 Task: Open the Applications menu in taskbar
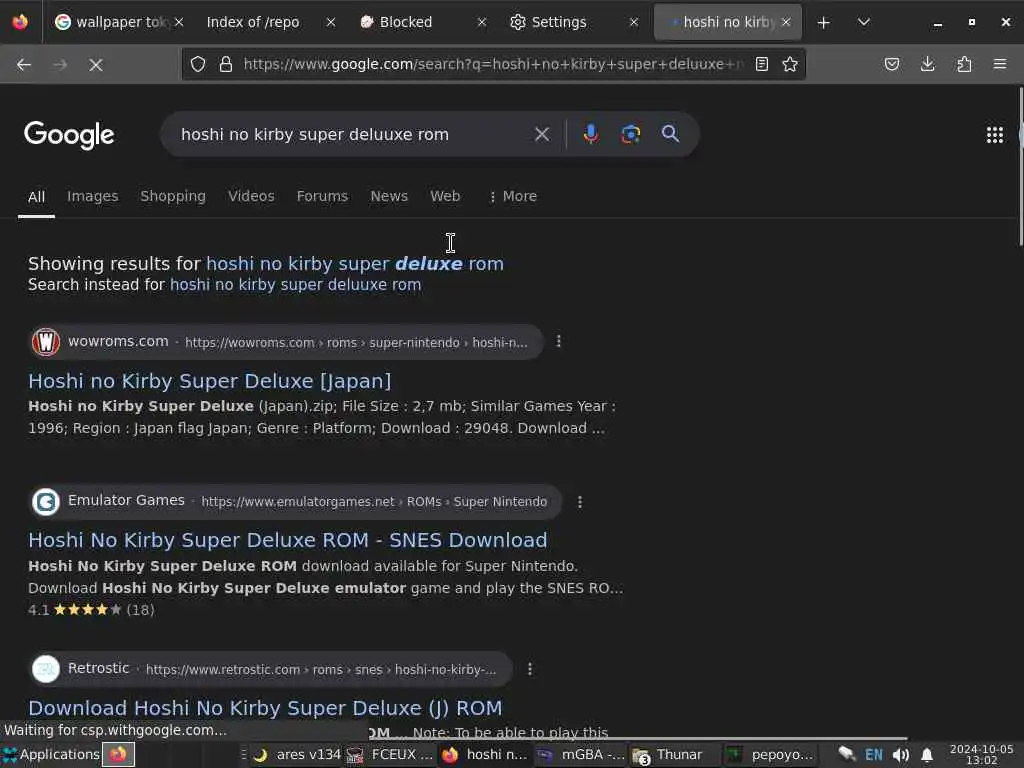[51, 754]
